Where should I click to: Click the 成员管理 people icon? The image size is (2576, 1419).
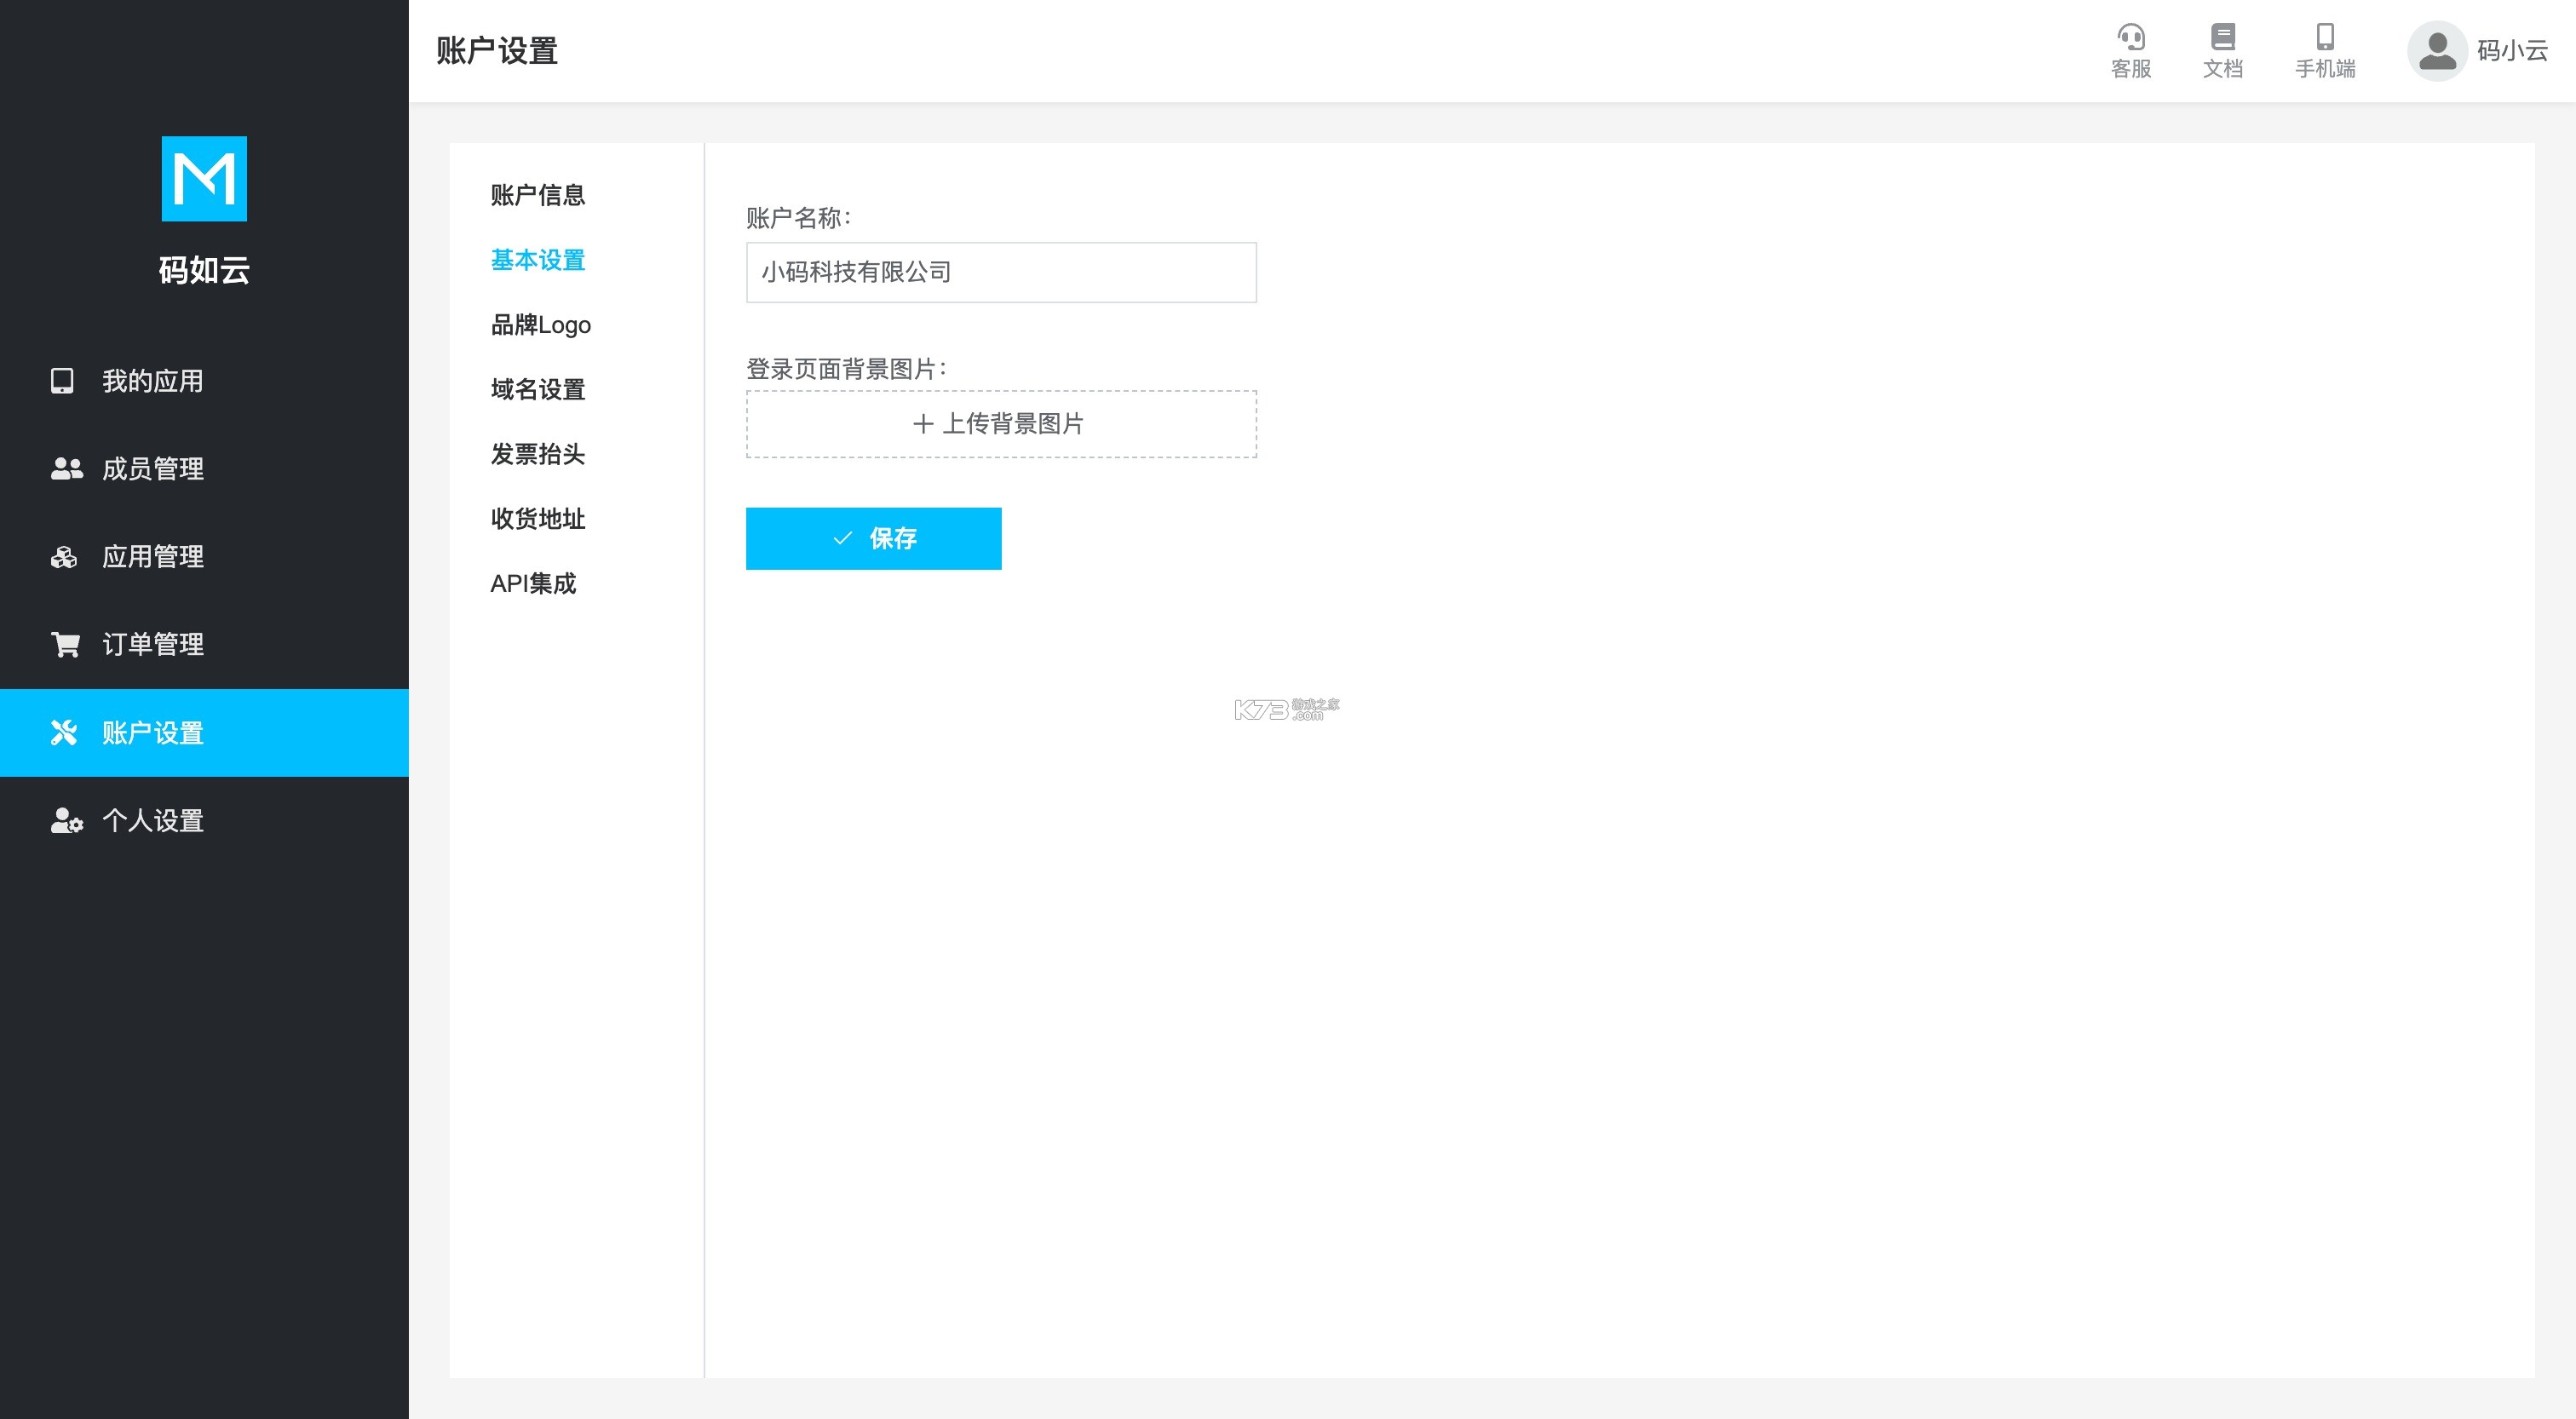click(66, 468)
